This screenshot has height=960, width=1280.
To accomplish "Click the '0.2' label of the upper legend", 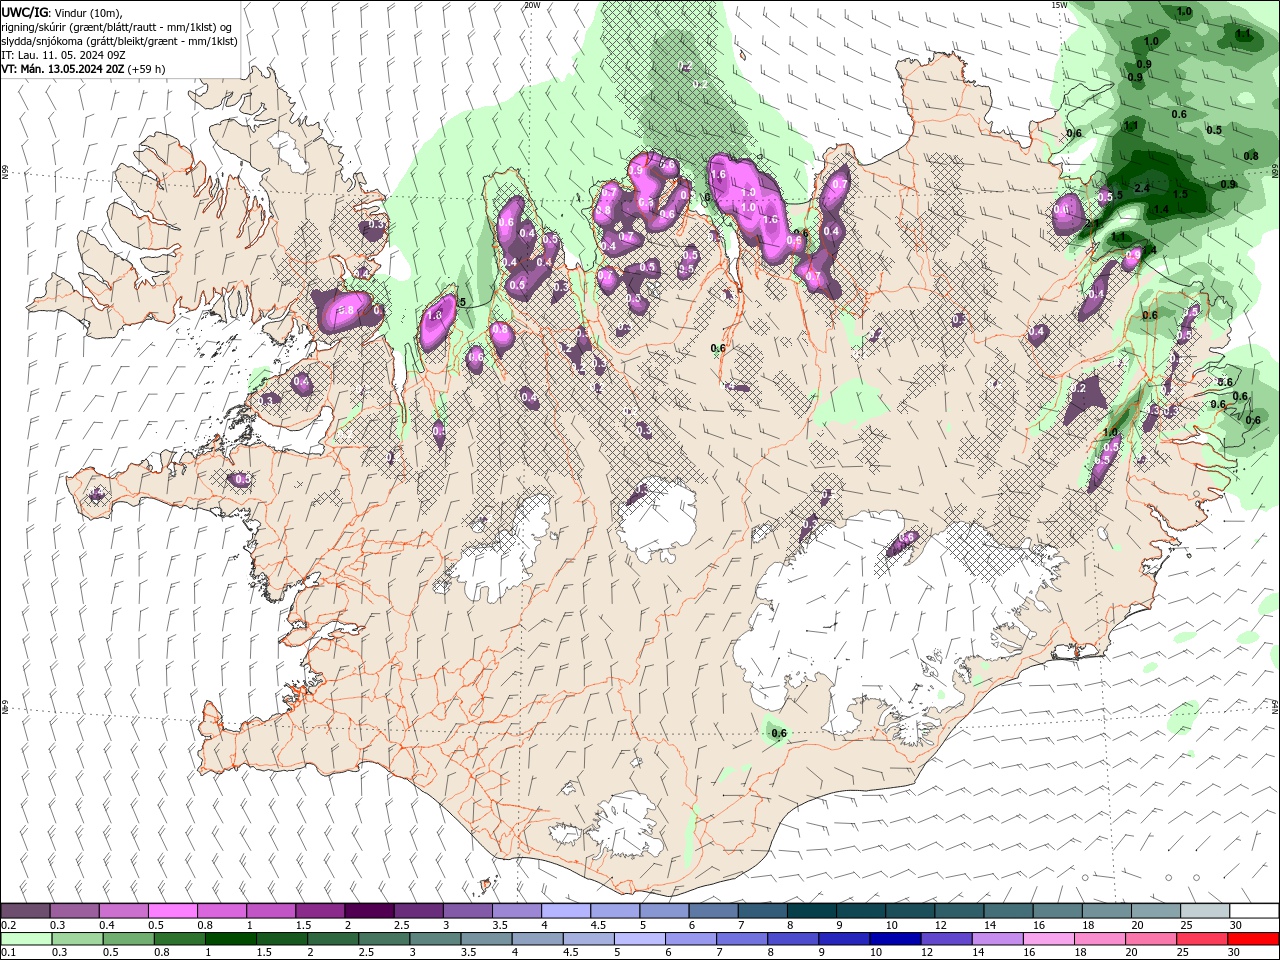I will point(8,925).
